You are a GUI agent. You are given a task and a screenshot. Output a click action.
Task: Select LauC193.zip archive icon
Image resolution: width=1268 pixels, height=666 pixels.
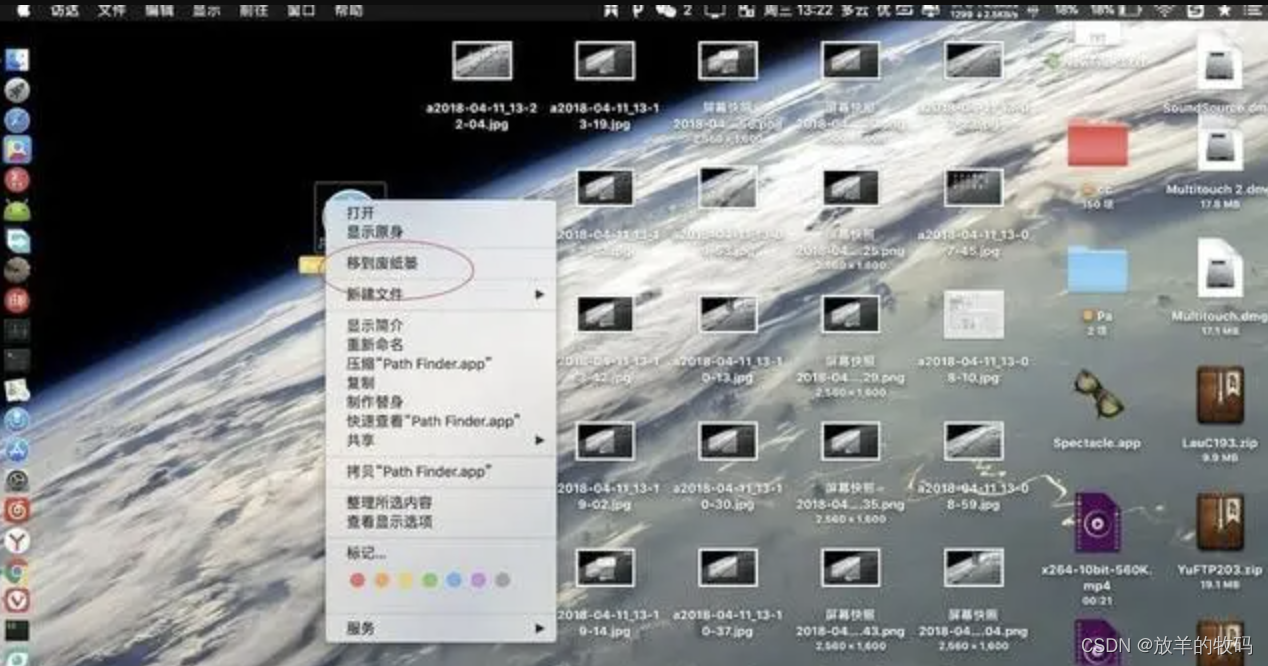pyautogui.click(x=1220, y=395)
